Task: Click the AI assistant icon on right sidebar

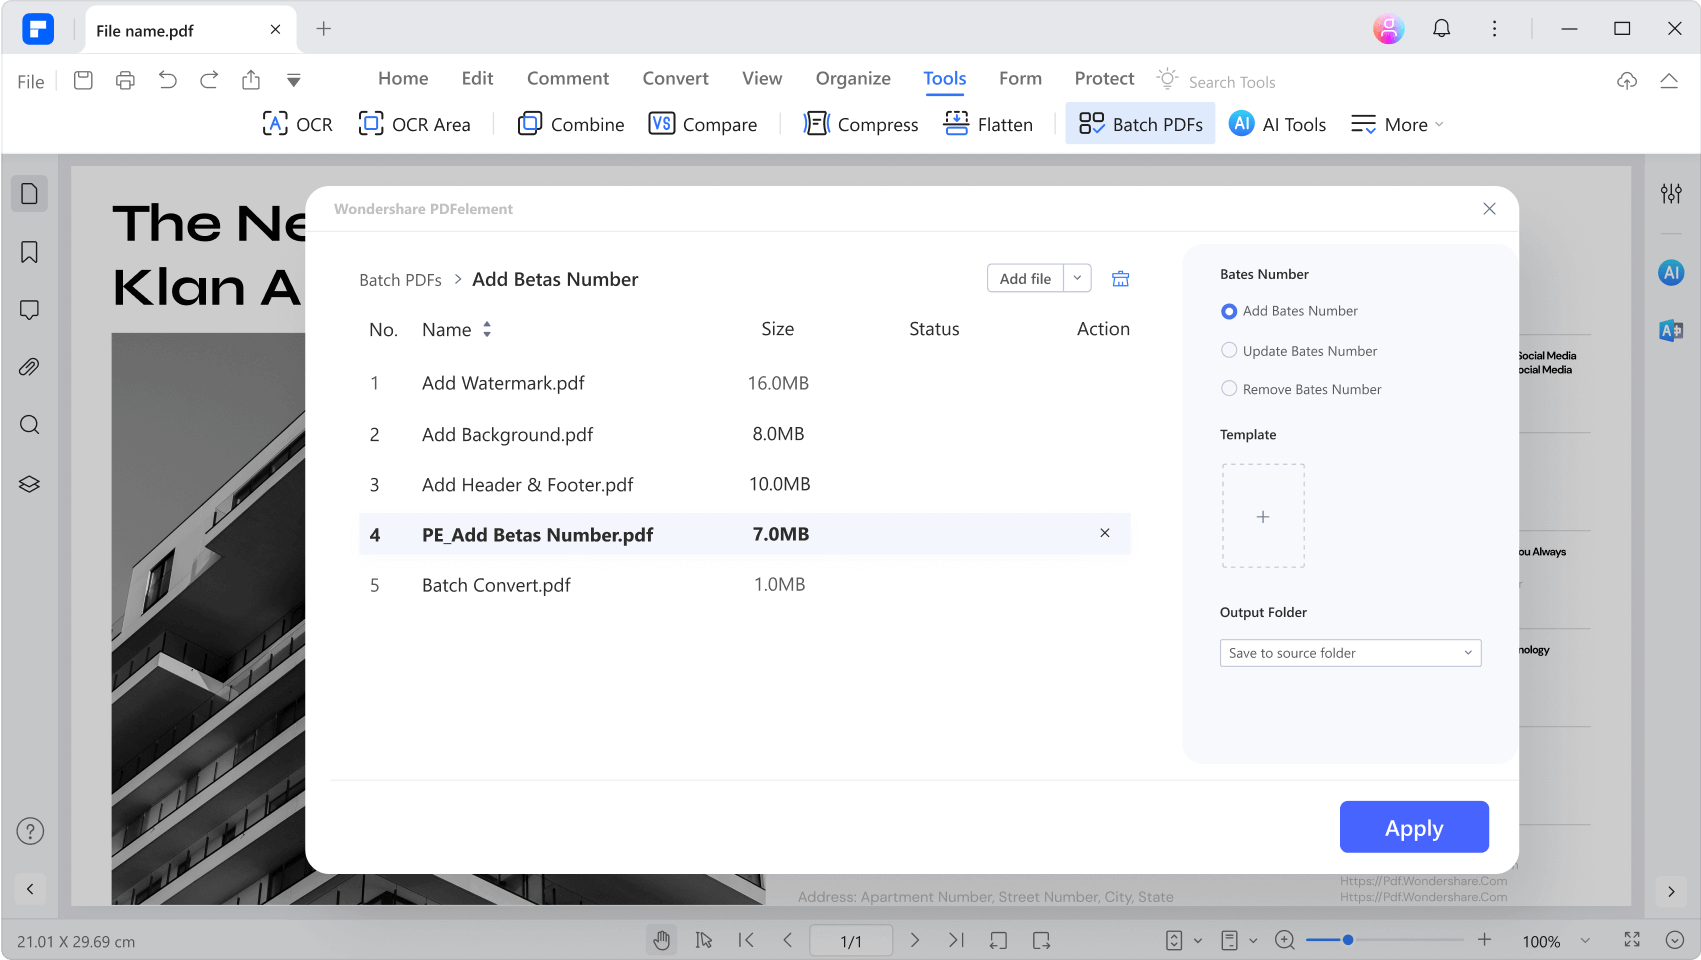Action: tap(1671, 273)
